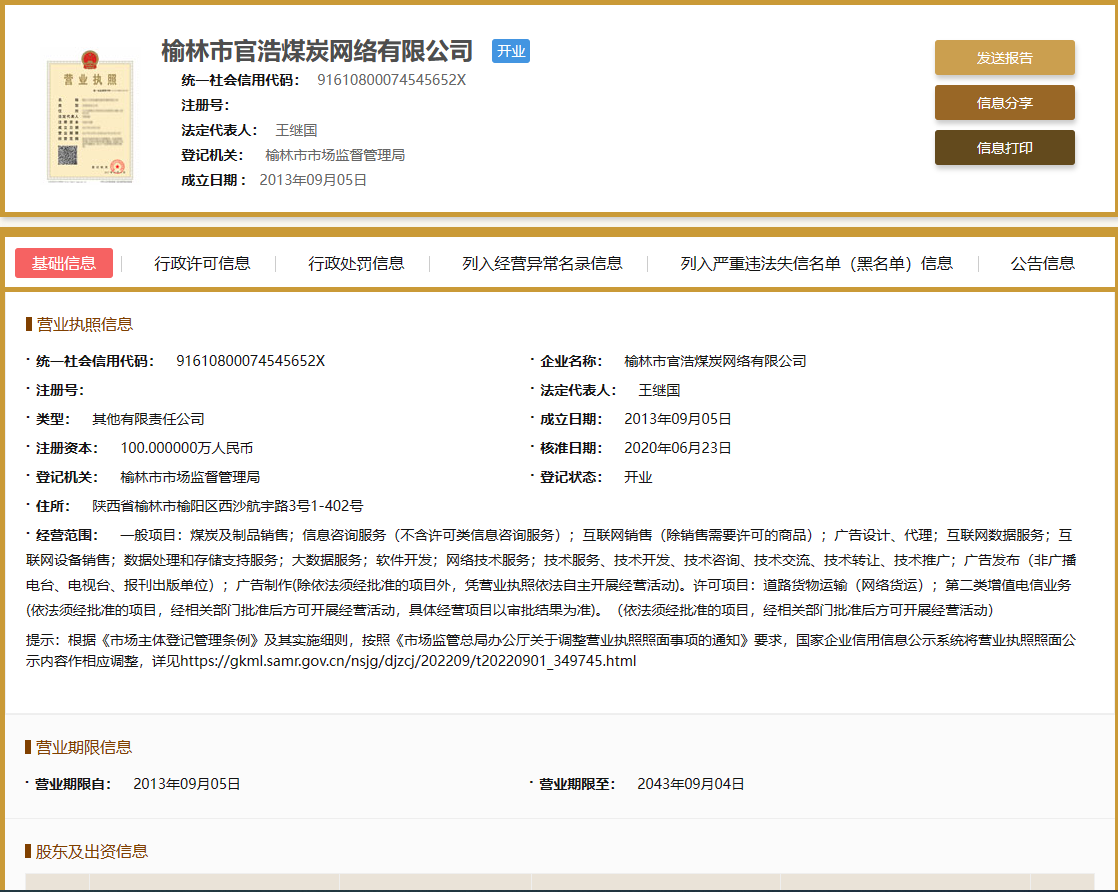The height and width of the screenshot is (892, 1118).
Task: Click the 注册资本 value 100.000000万人民币
Action: [186, 448]
